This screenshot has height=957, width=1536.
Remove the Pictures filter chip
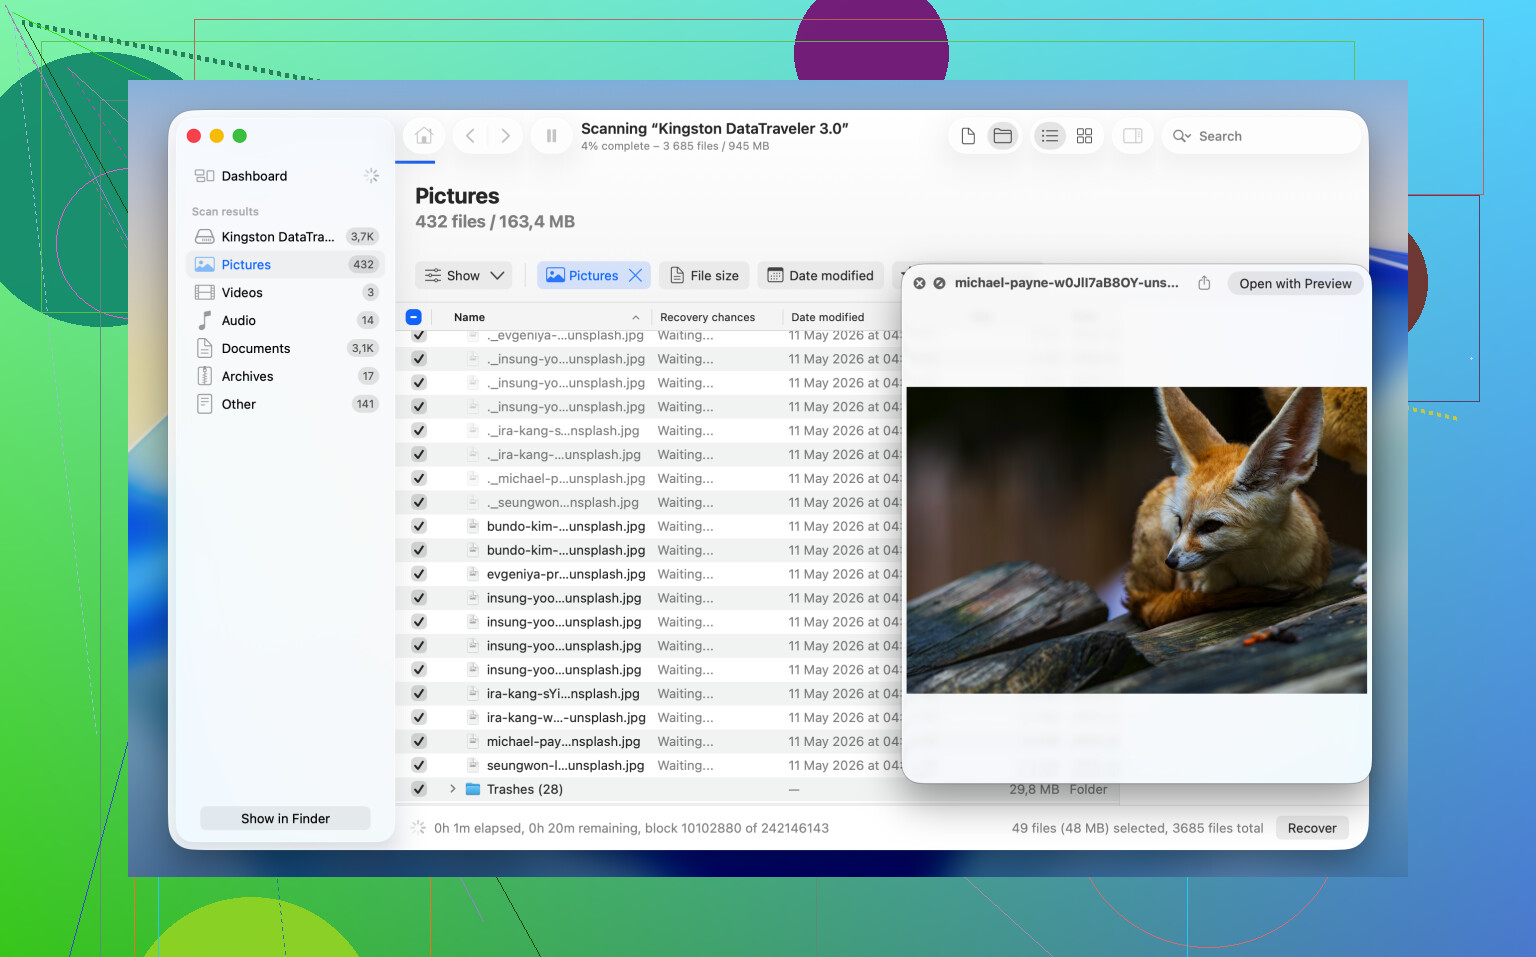point(635,276)
